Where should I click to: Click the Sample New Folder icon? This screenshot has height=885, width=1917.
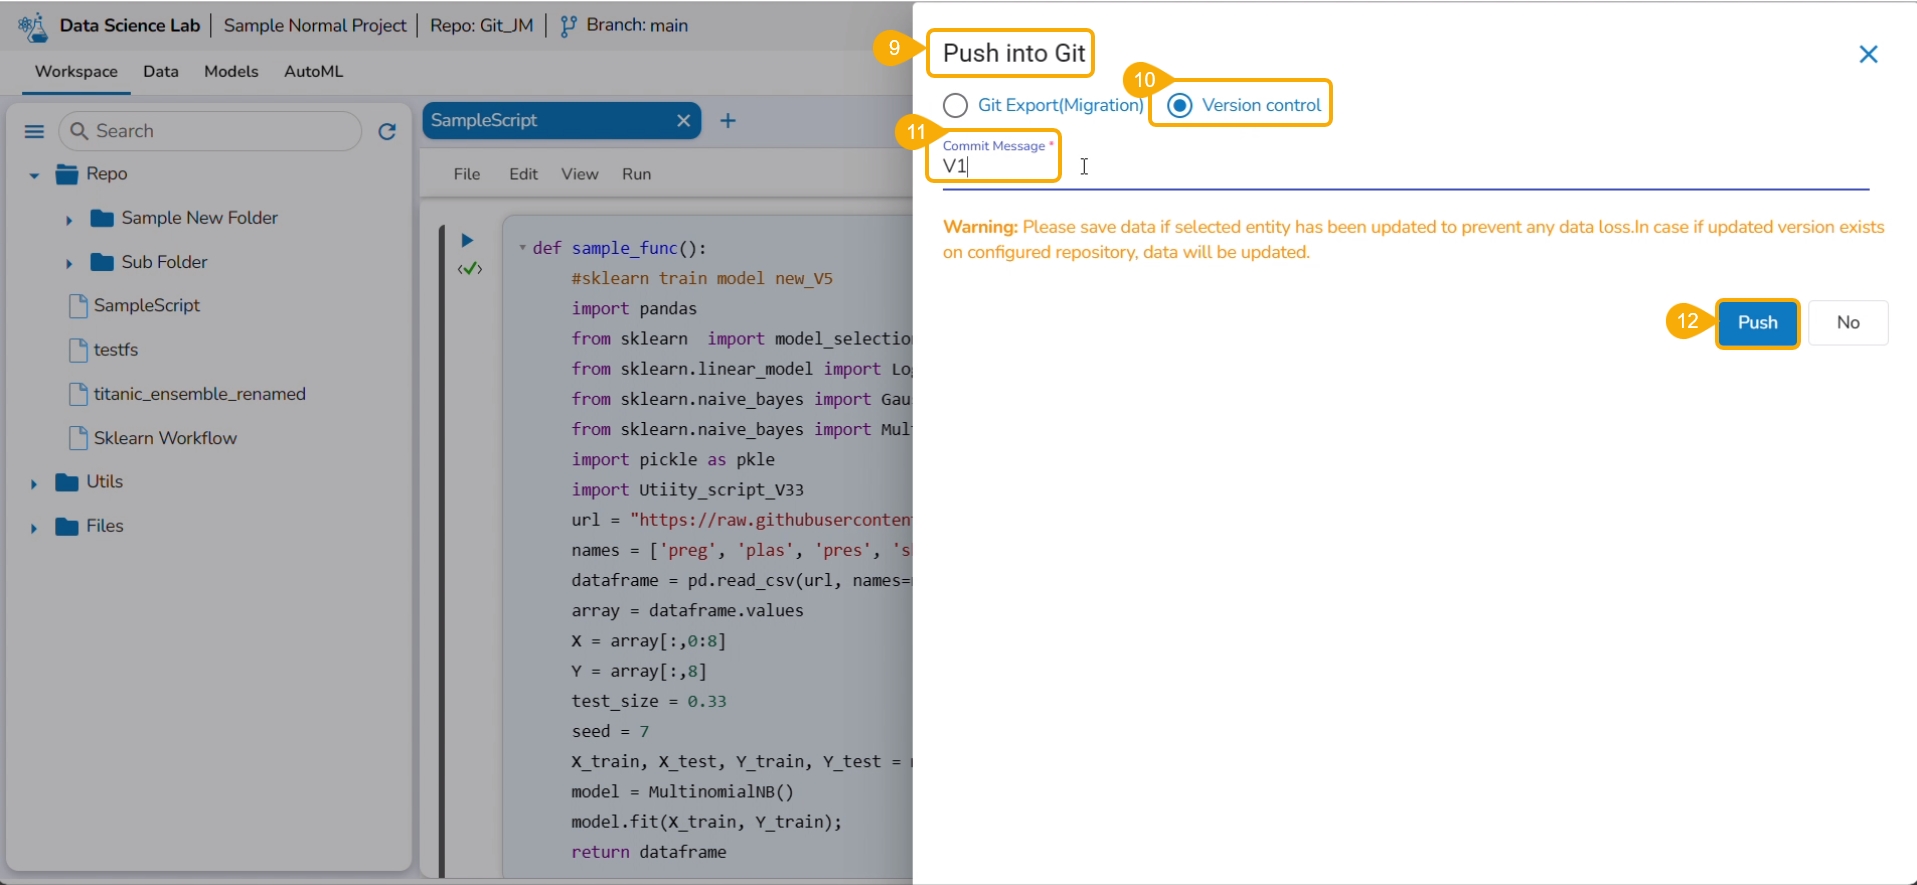102,218
